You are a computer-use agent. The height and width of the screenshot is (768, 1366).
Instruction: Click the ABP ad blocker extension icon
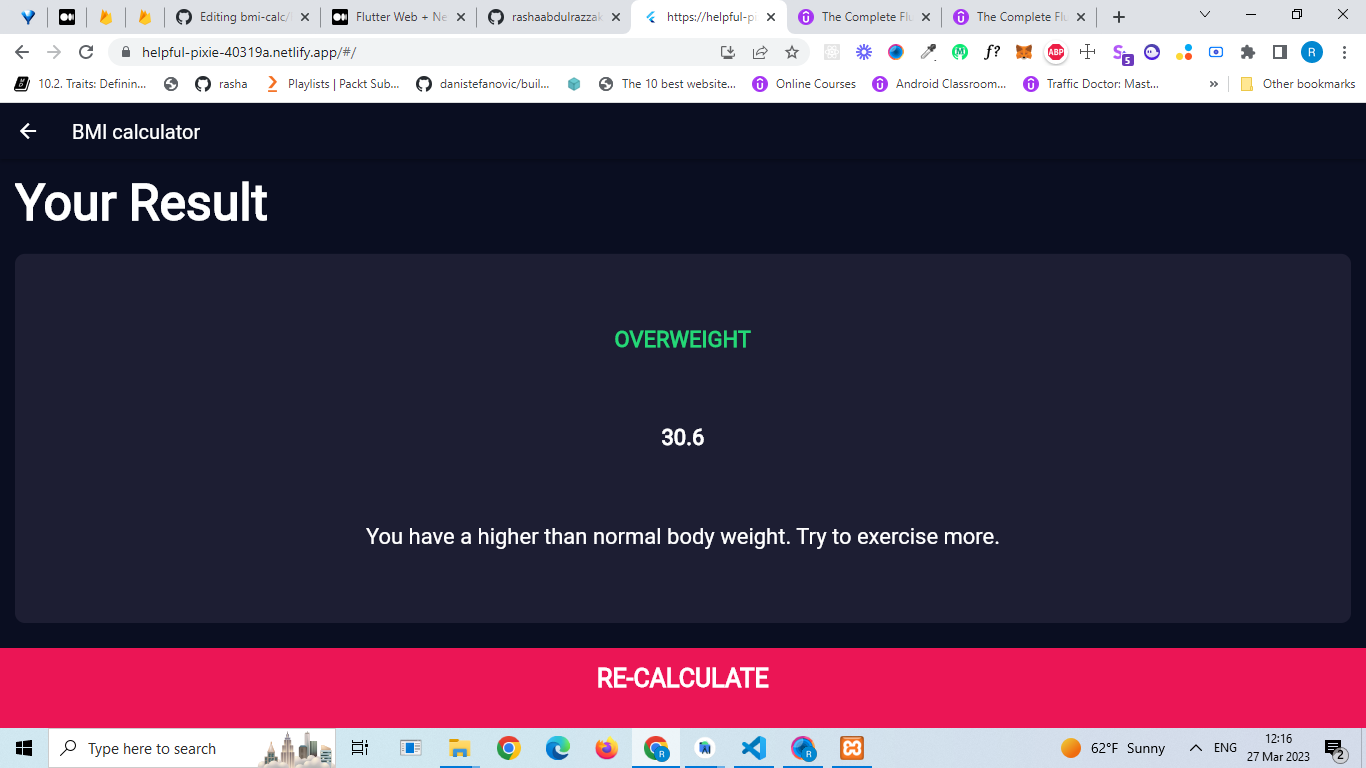(x=1055, y=52)
